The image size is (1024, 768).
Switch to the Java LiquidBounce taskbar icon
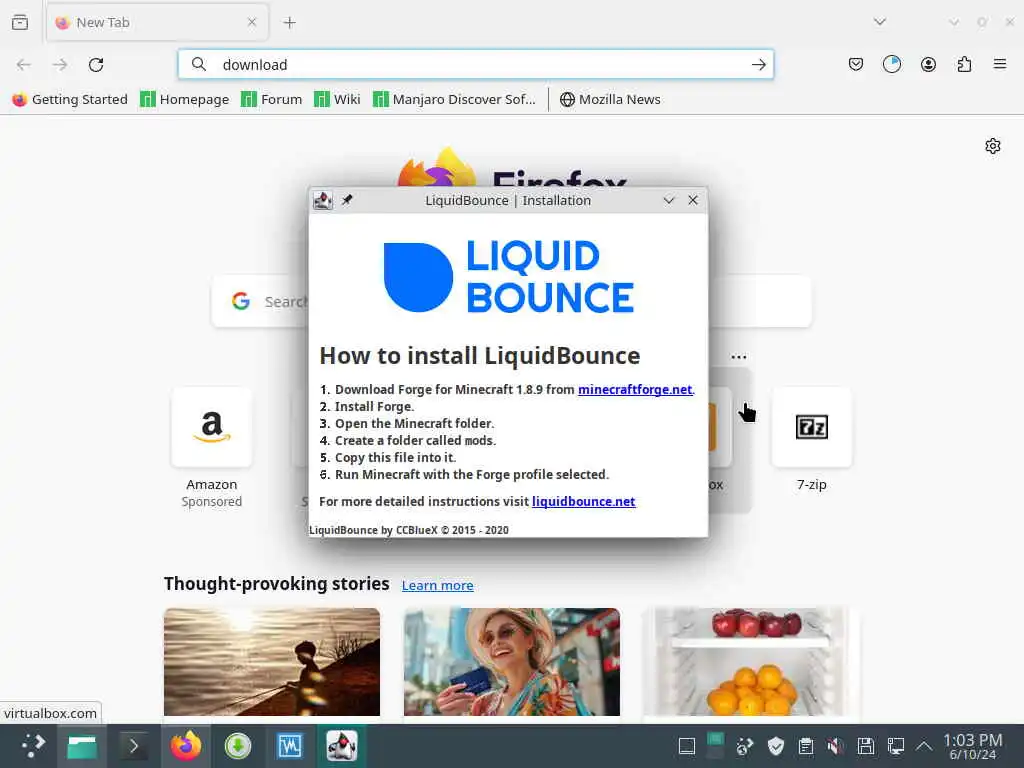pos(342,746)
